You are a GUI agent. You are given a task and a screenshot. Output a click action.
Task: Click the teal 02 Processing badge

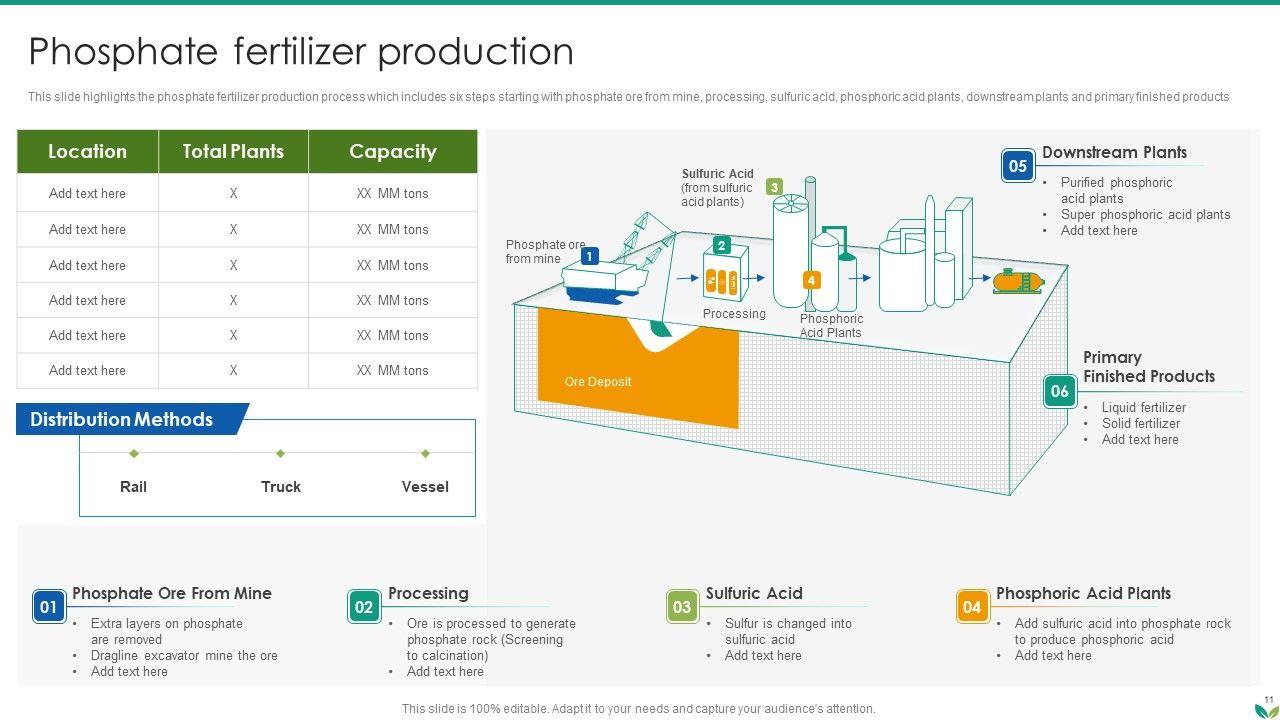tap(364, 607)
